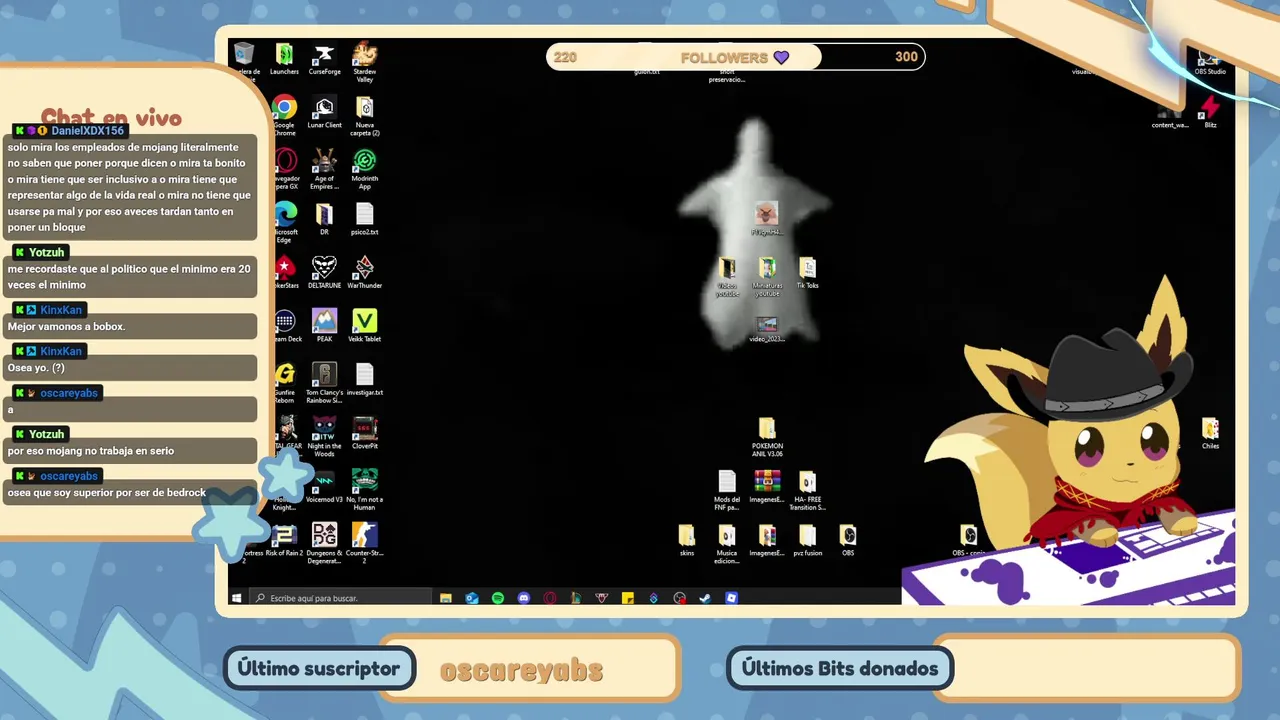Open the Chiles folder on the desktop
The height and width of the screenshot is (720, 1280).
pyautogui.click(x=1210, y=433)
